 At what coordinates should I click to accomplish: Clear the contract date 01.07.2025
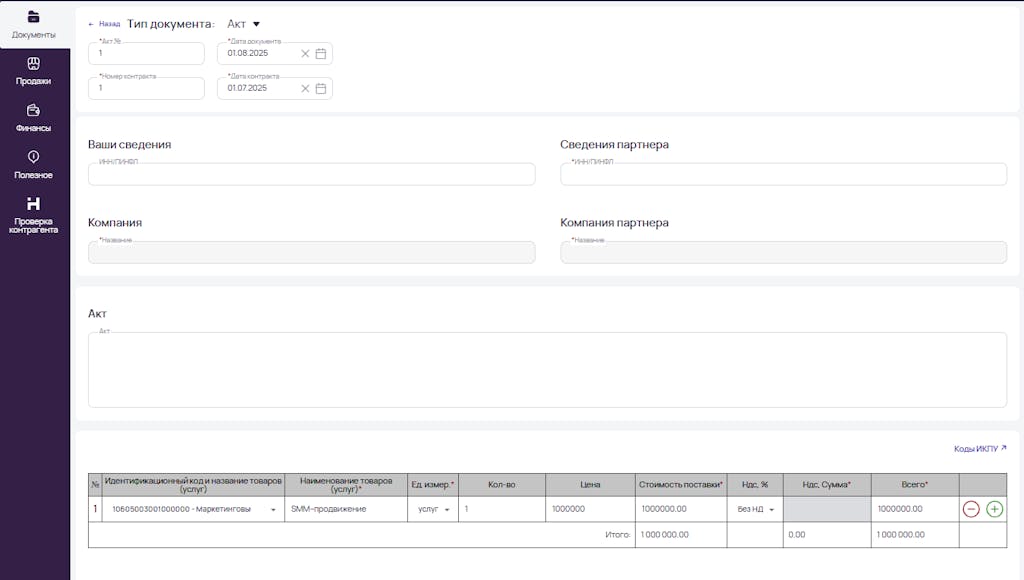(x=305, y=88)
